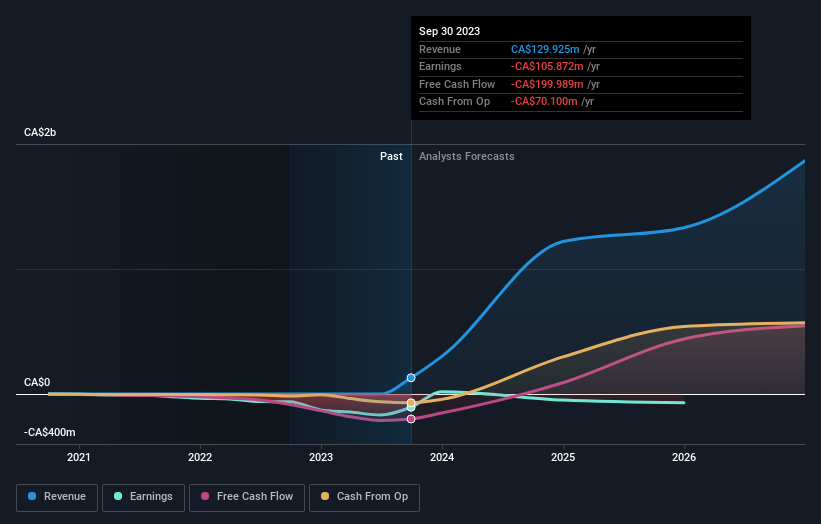Image resolution: width=821 pixels, height=524 pixels.
Task: Click the pink dot in Free Cash Flow legend
Action: (205, 496)
